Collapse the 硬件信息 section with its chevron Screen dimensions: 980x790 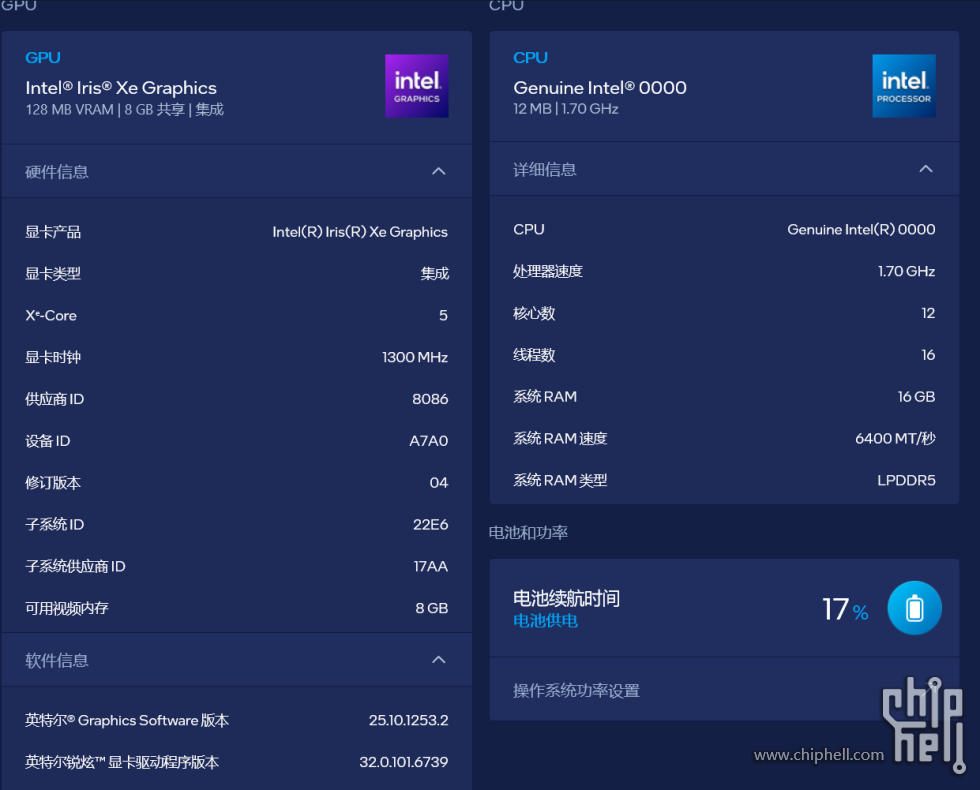(439, 171)
